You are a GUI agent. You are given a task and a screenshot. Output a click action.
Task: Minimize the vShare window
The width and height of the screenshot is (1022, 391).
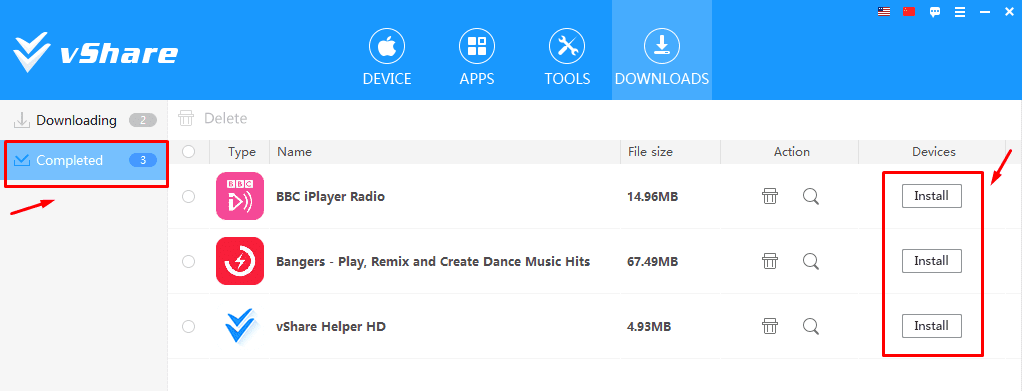pyautogui.click(x=985, y=12)
